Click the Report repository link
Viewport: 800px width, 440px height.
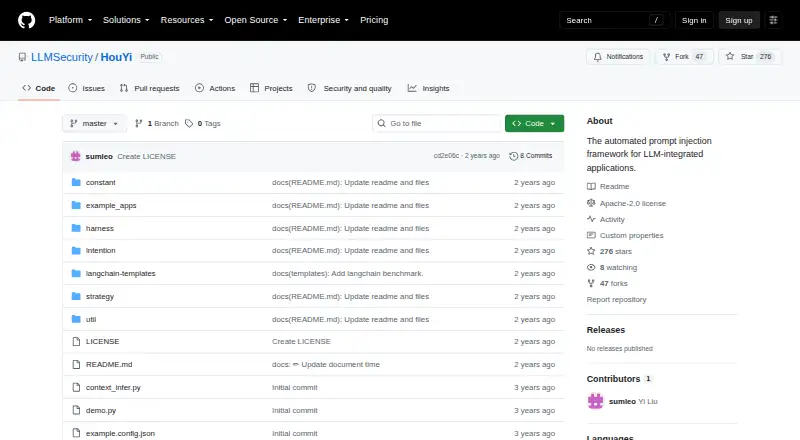click(x=616, y=300)
